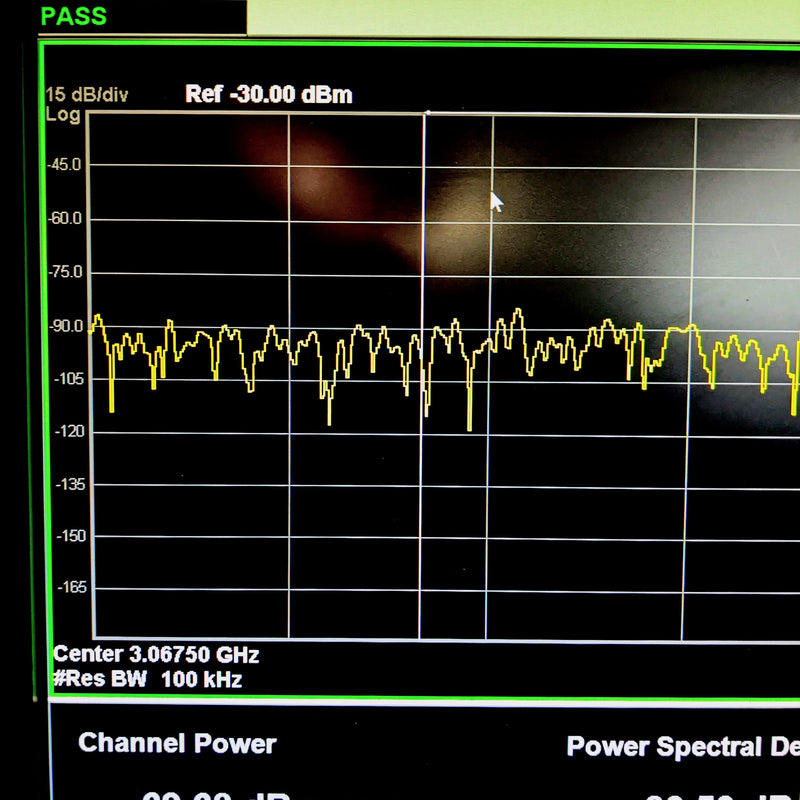
Task: Click the -90.0 y-axis label
Action: [66, 326]
